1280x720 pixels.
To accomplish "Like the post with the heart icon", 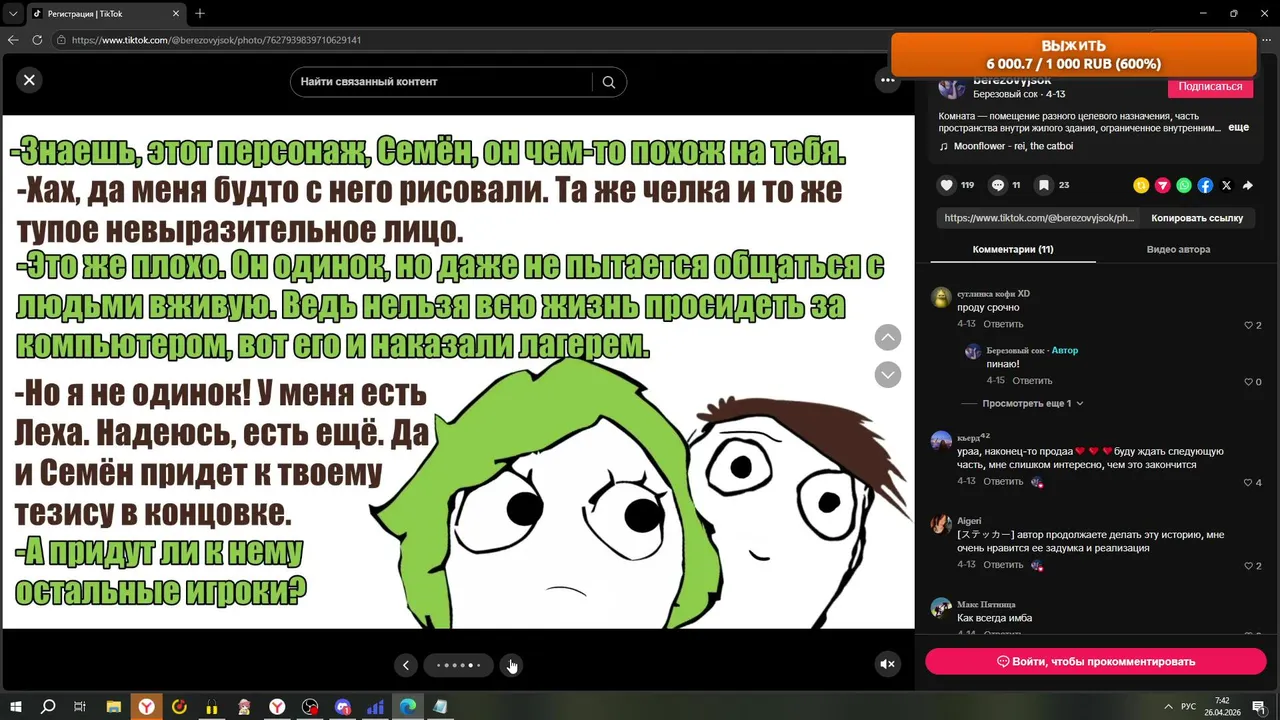I will click(946, 185).
